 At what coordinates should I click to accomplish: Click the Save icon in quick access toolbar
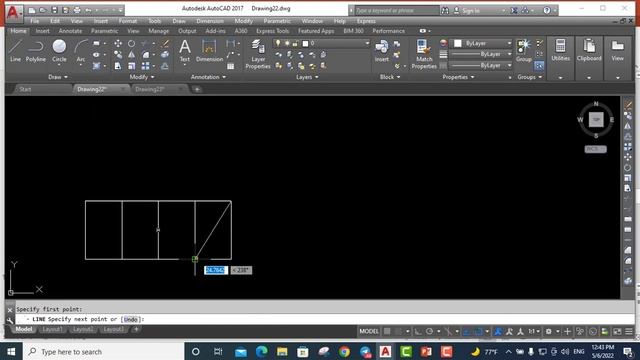(54, 10)
